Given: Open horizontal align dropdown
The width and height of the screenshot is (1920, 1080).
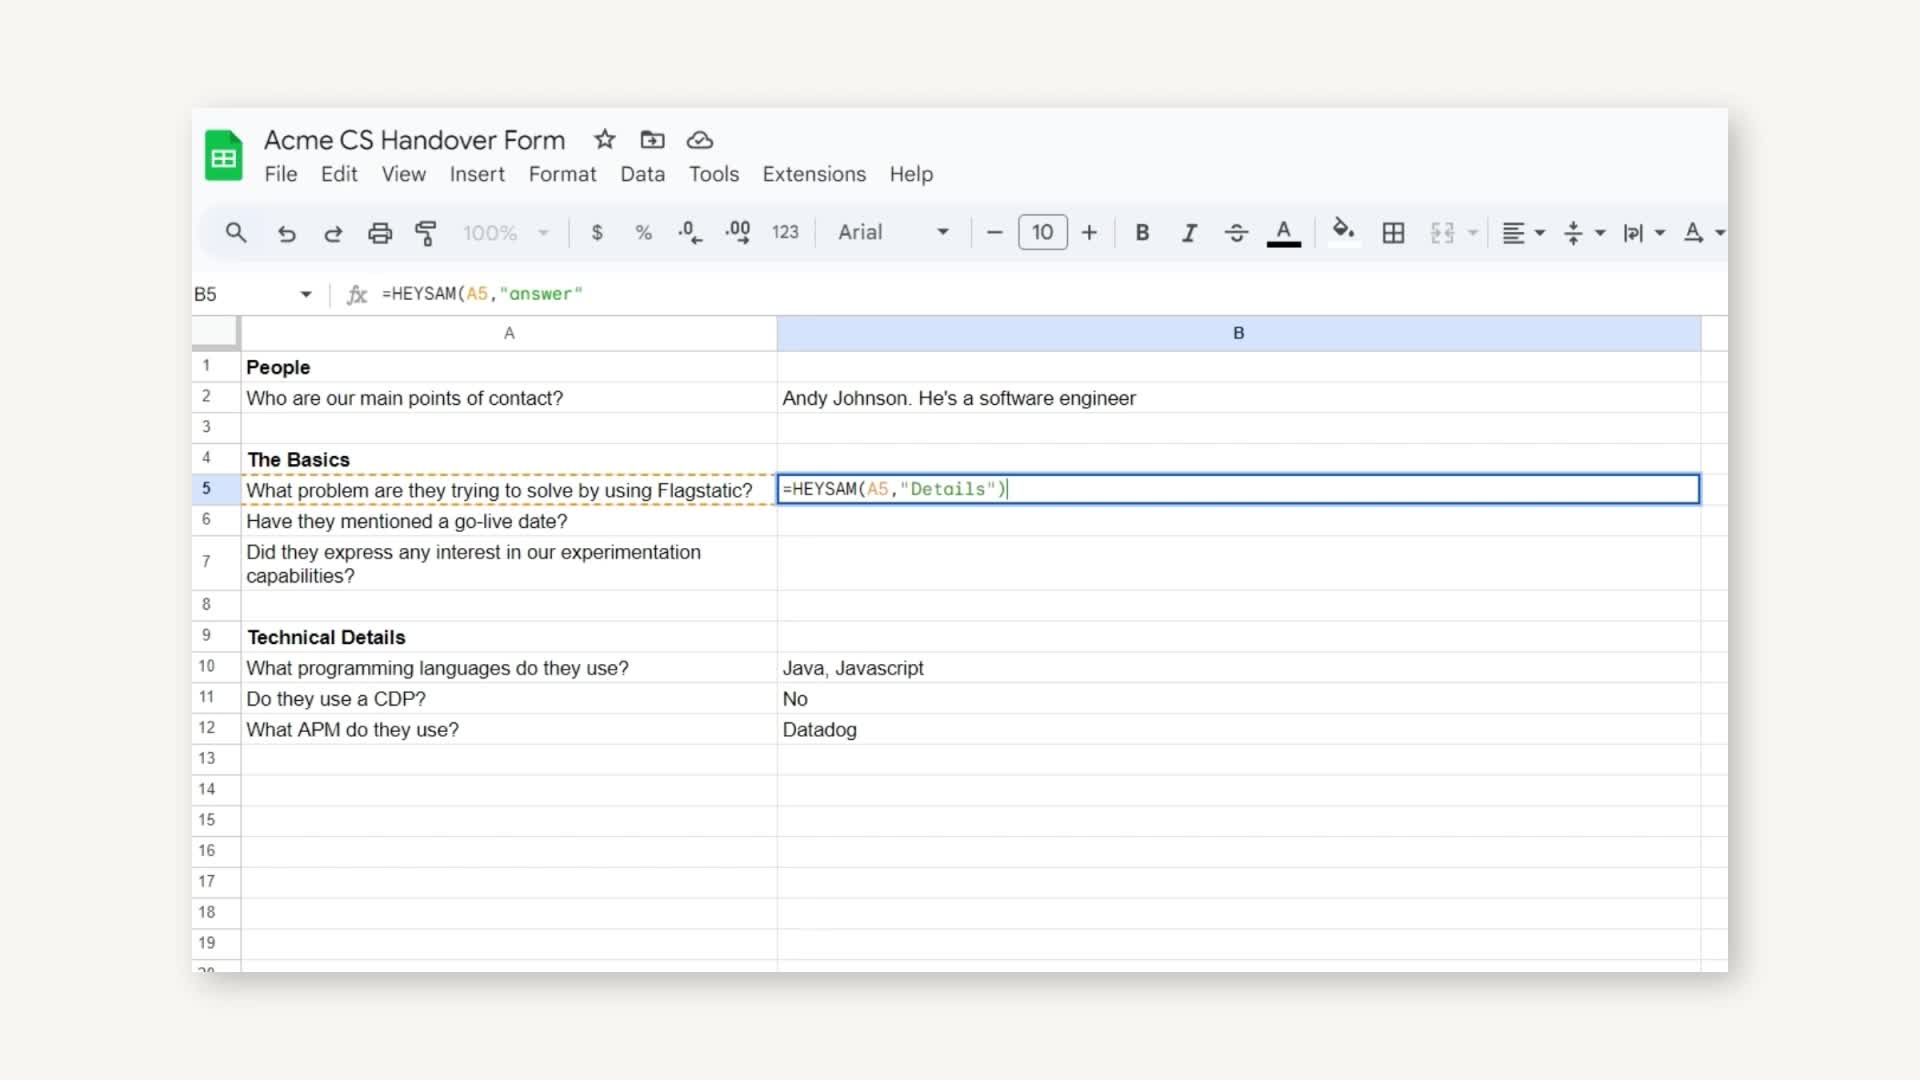Looking at the screenshot, I should [x=1524, y=233].
